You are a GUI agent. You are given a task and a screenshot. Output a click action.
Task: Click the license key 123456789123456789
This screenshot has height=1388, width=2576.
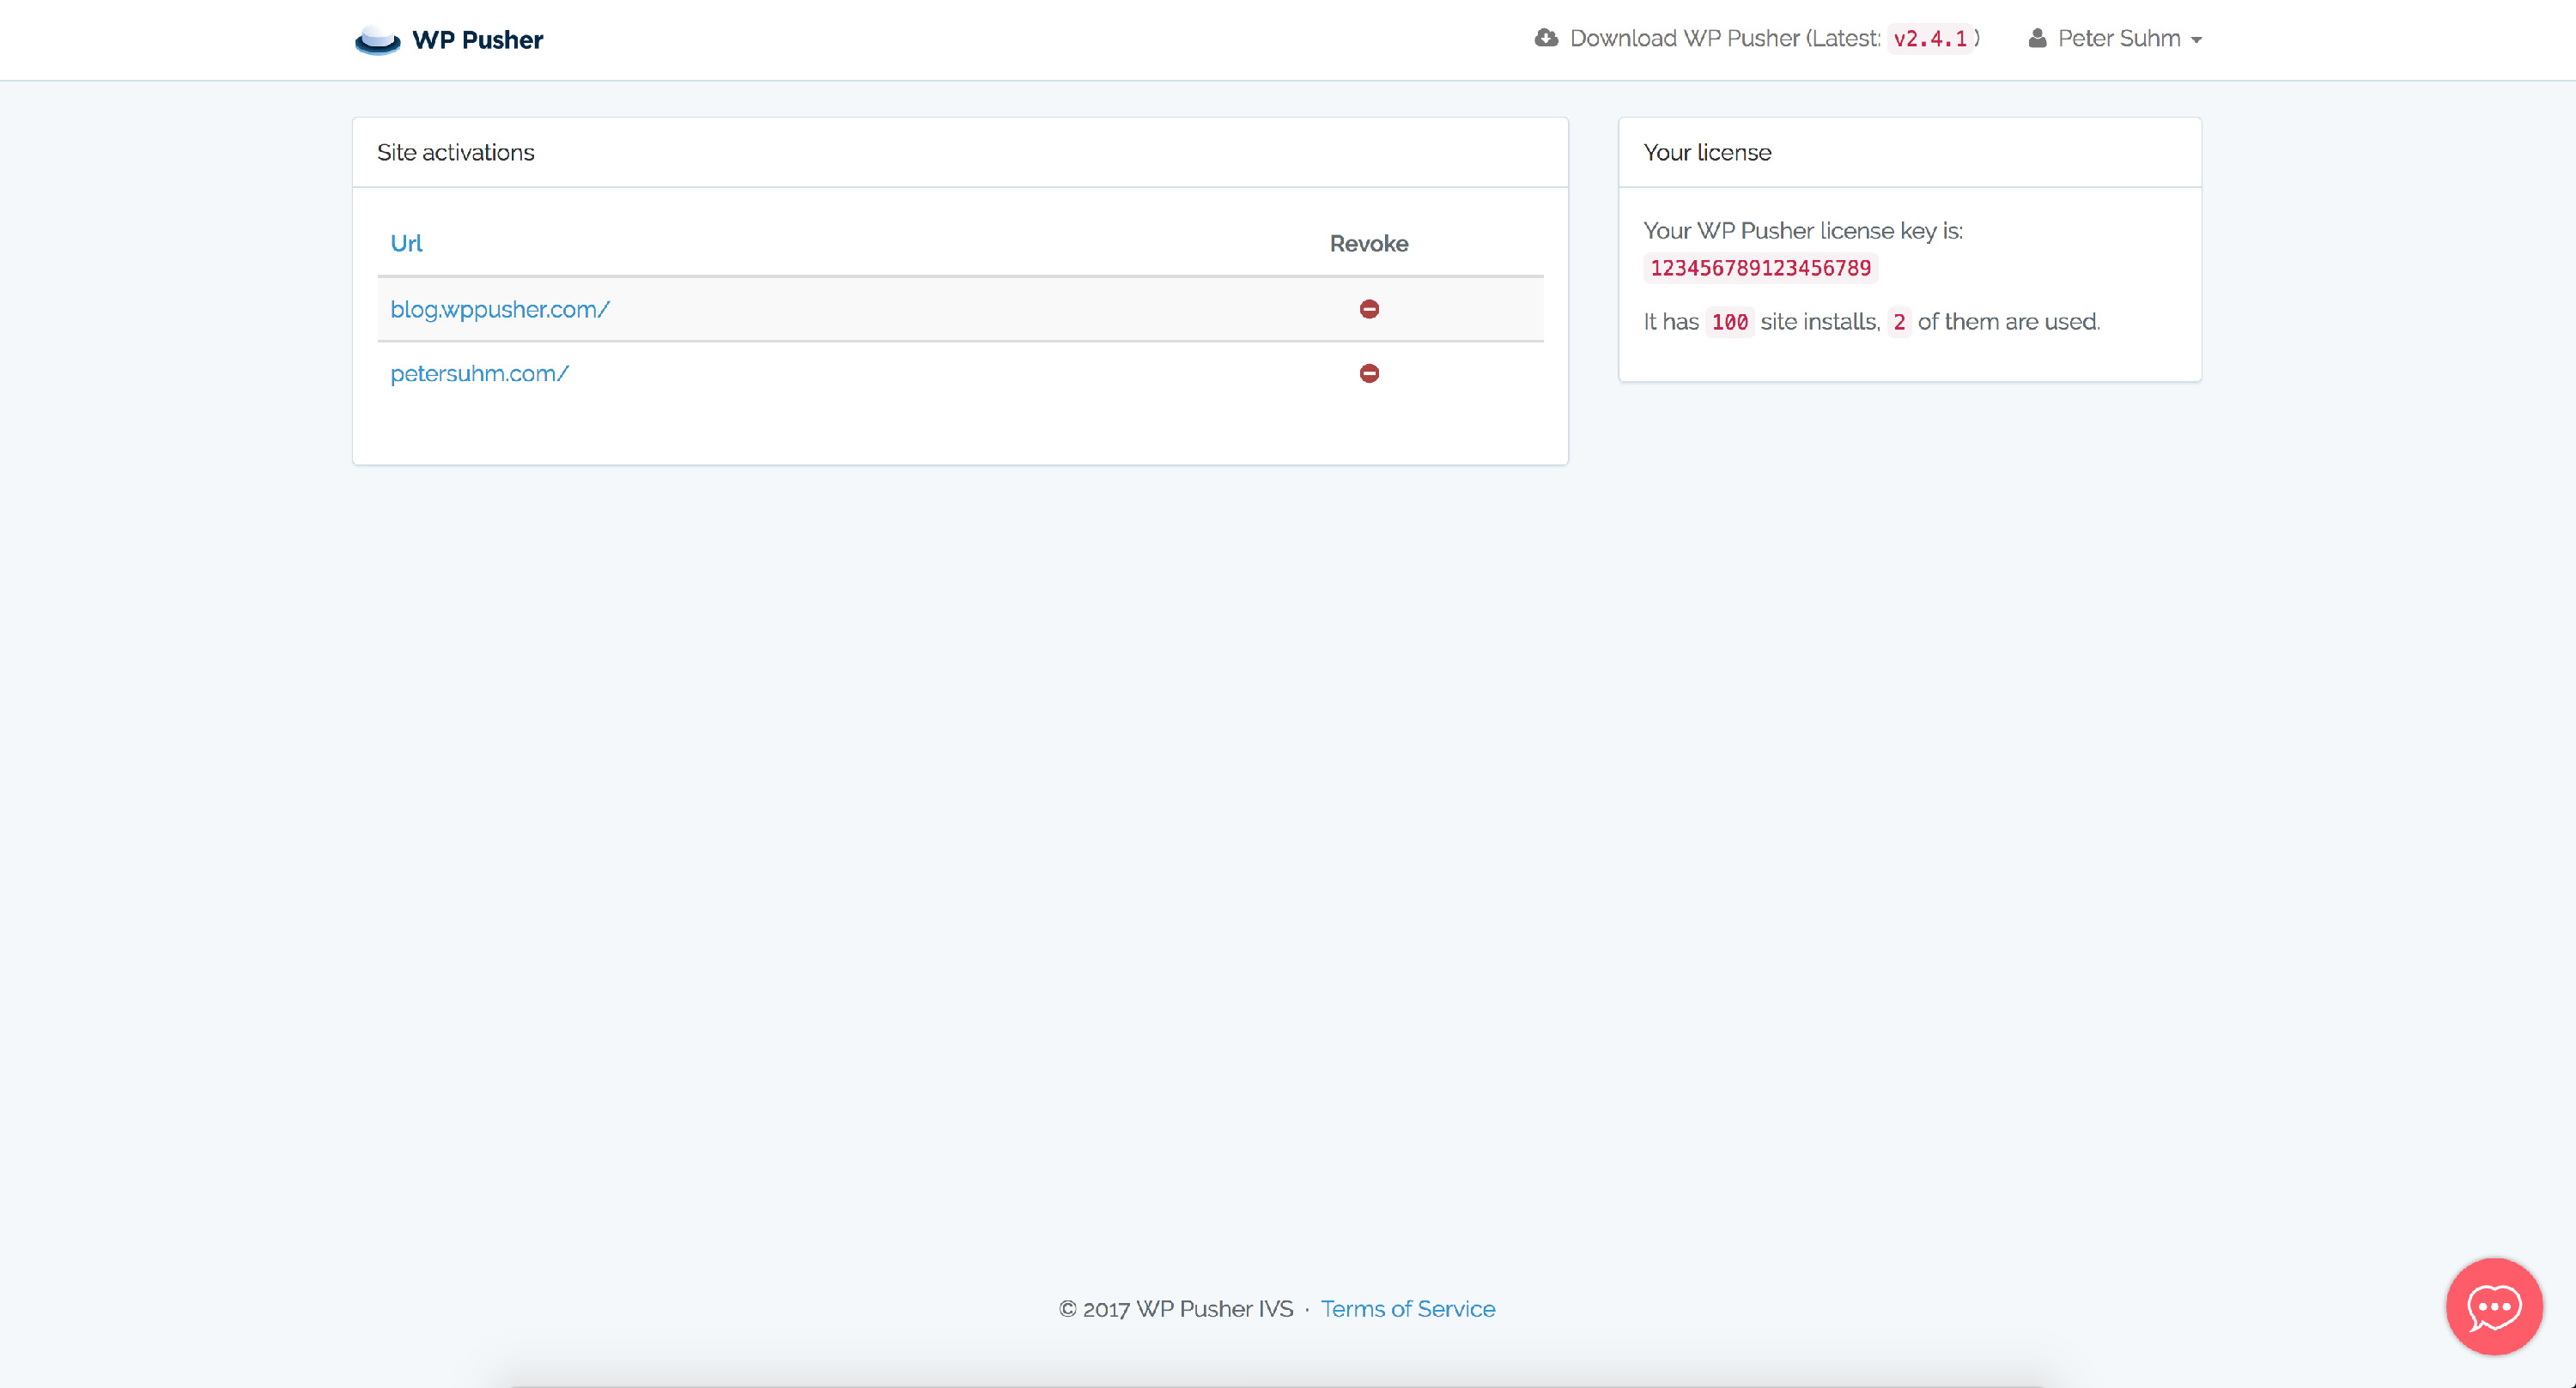(1760, 268)
